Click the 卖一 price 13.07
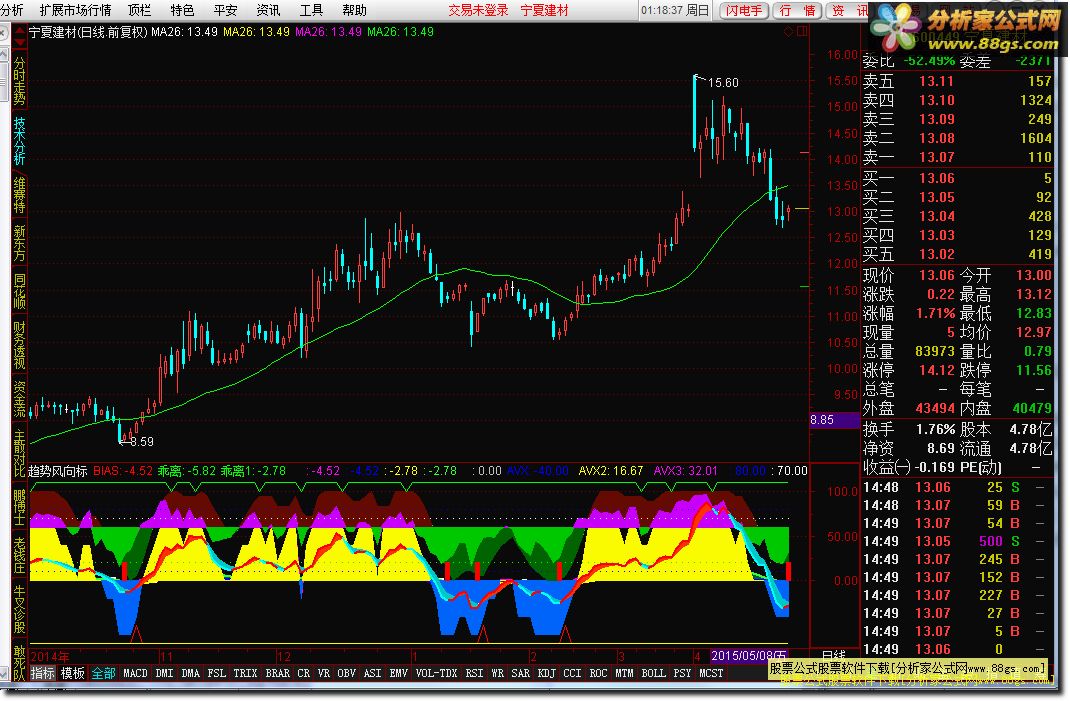 (x=936, y=157)
